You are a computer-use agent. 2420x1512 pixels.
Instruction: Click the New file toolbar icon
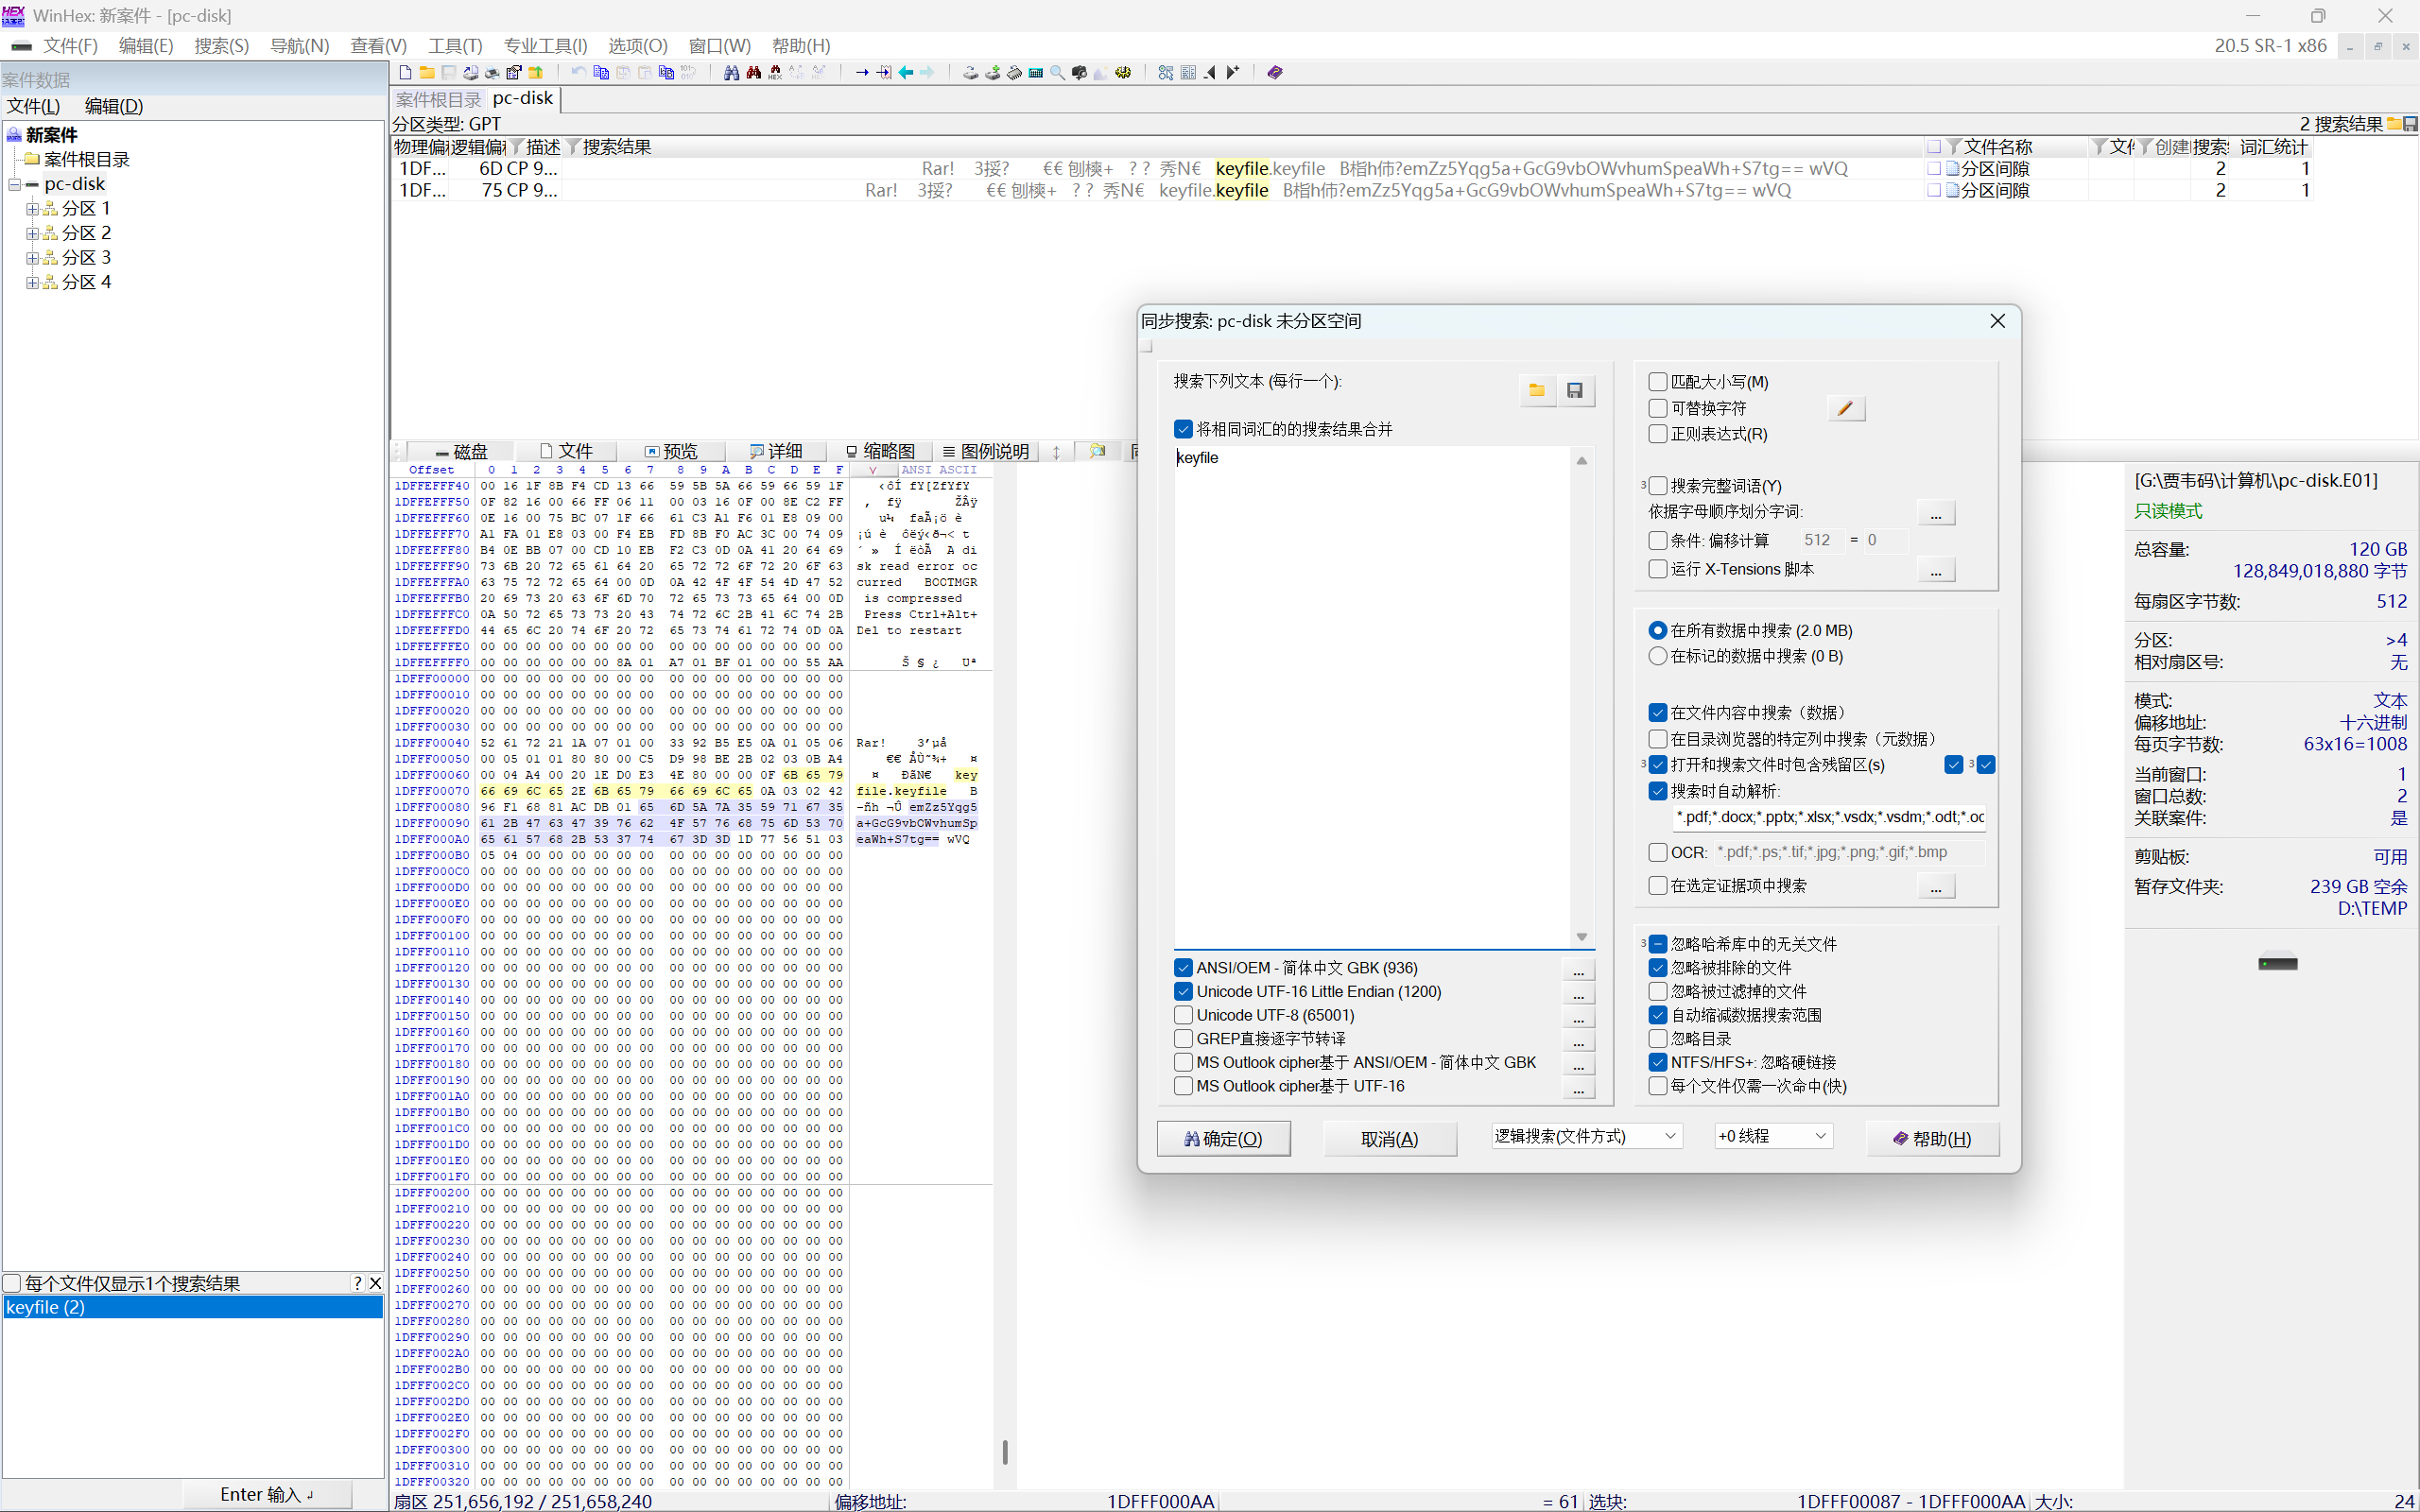pos(406,72)
